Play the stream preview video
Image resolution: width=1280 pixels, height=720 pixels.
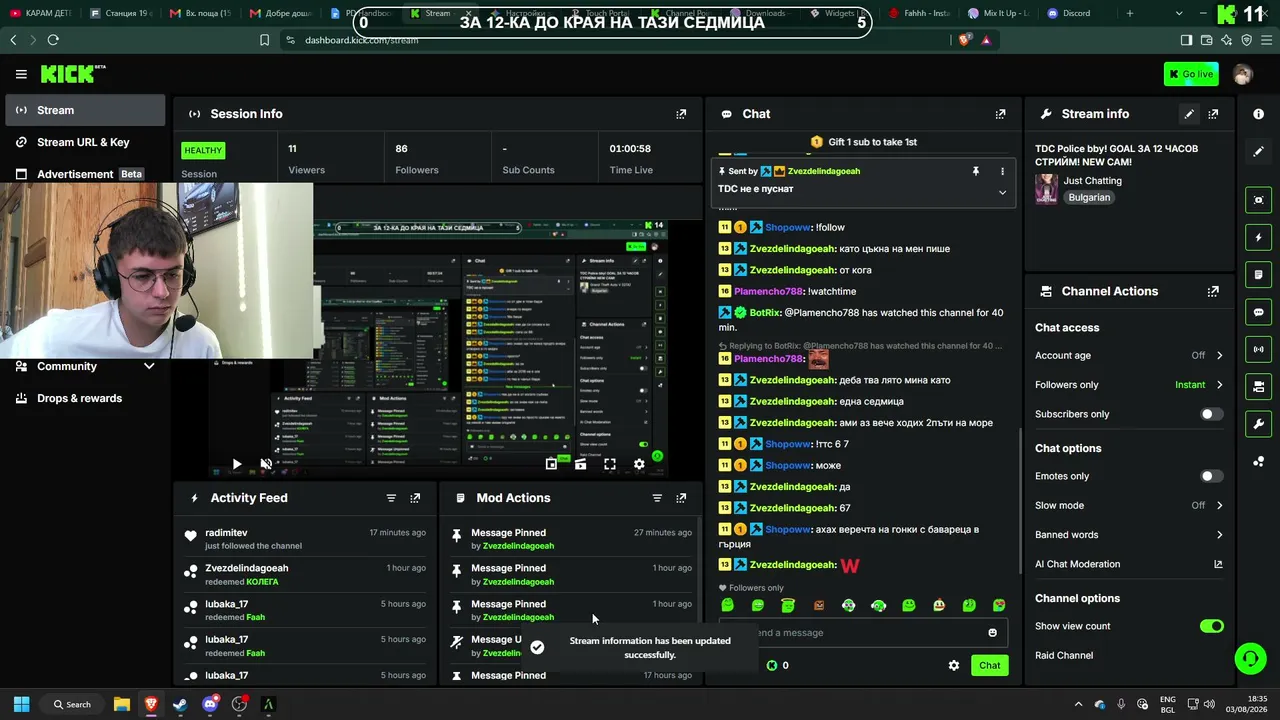(x=236, y=464)
